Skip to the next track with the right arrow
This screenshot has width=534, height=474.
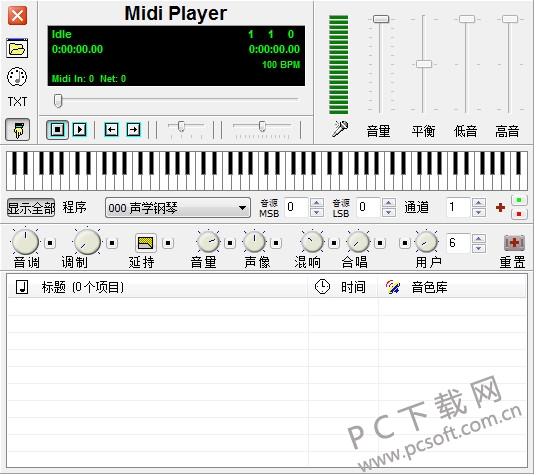134,130
